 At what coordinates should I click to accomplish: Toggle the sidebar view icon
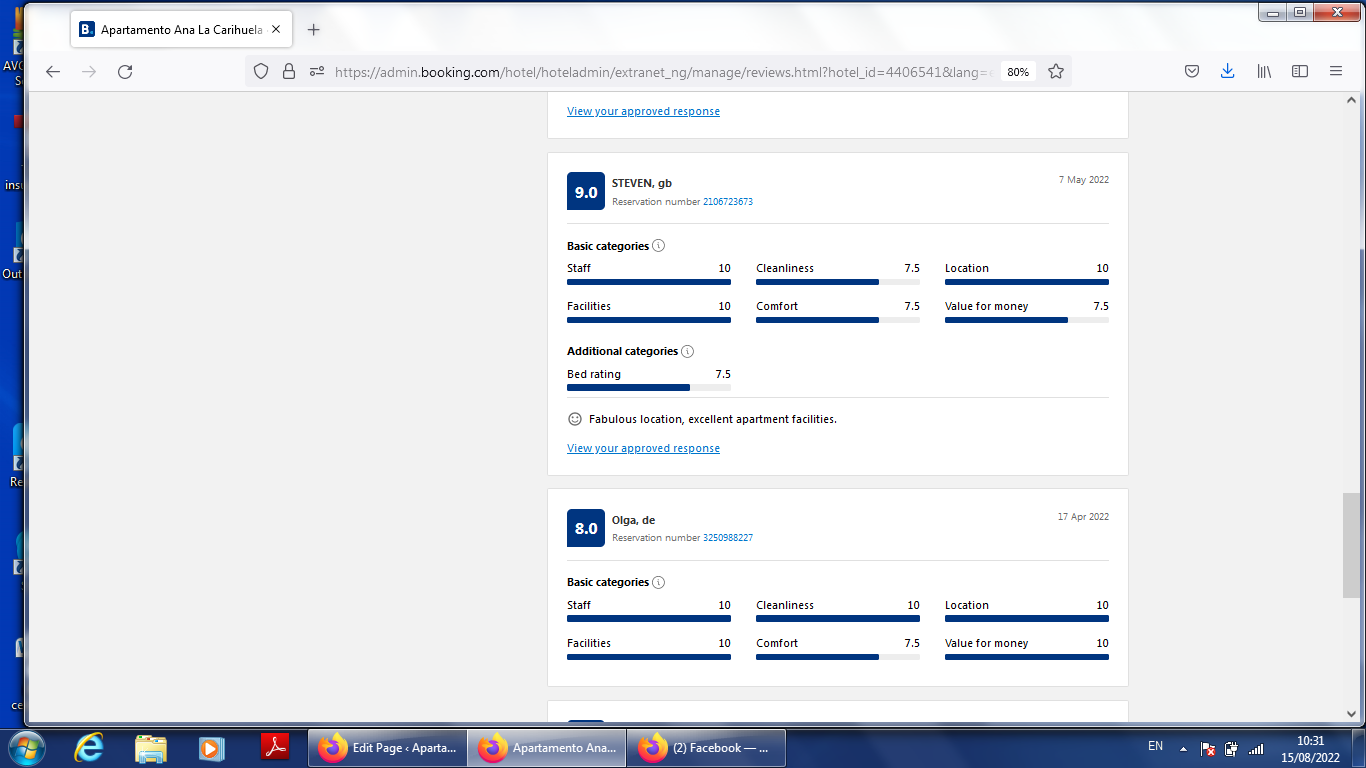1300,72
